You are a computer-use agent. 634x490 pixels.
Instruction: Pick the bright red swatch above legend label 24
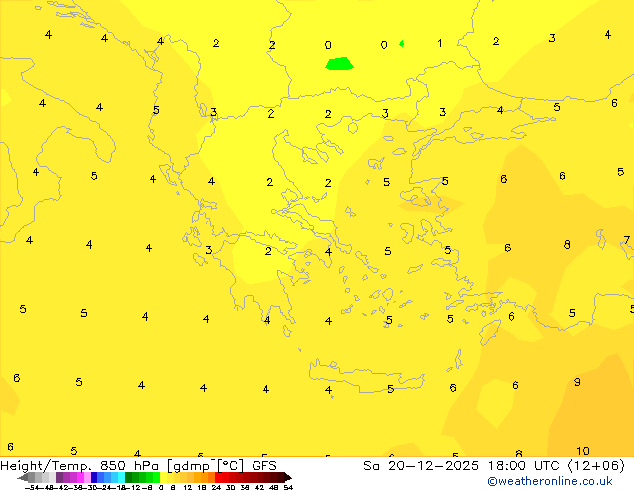tap(218, 477)
